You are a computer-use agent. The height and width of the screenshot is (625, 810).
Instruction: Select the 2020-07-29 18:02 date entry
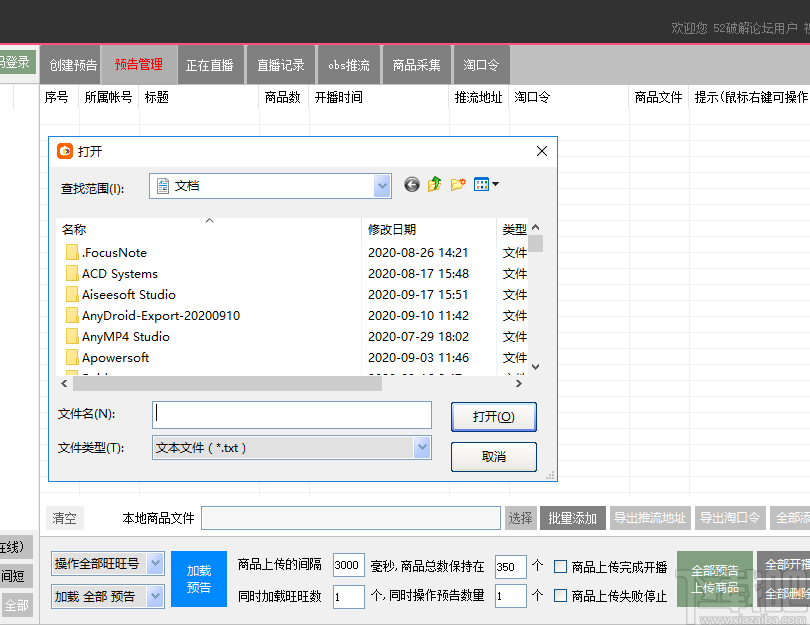tap(418, 337)
